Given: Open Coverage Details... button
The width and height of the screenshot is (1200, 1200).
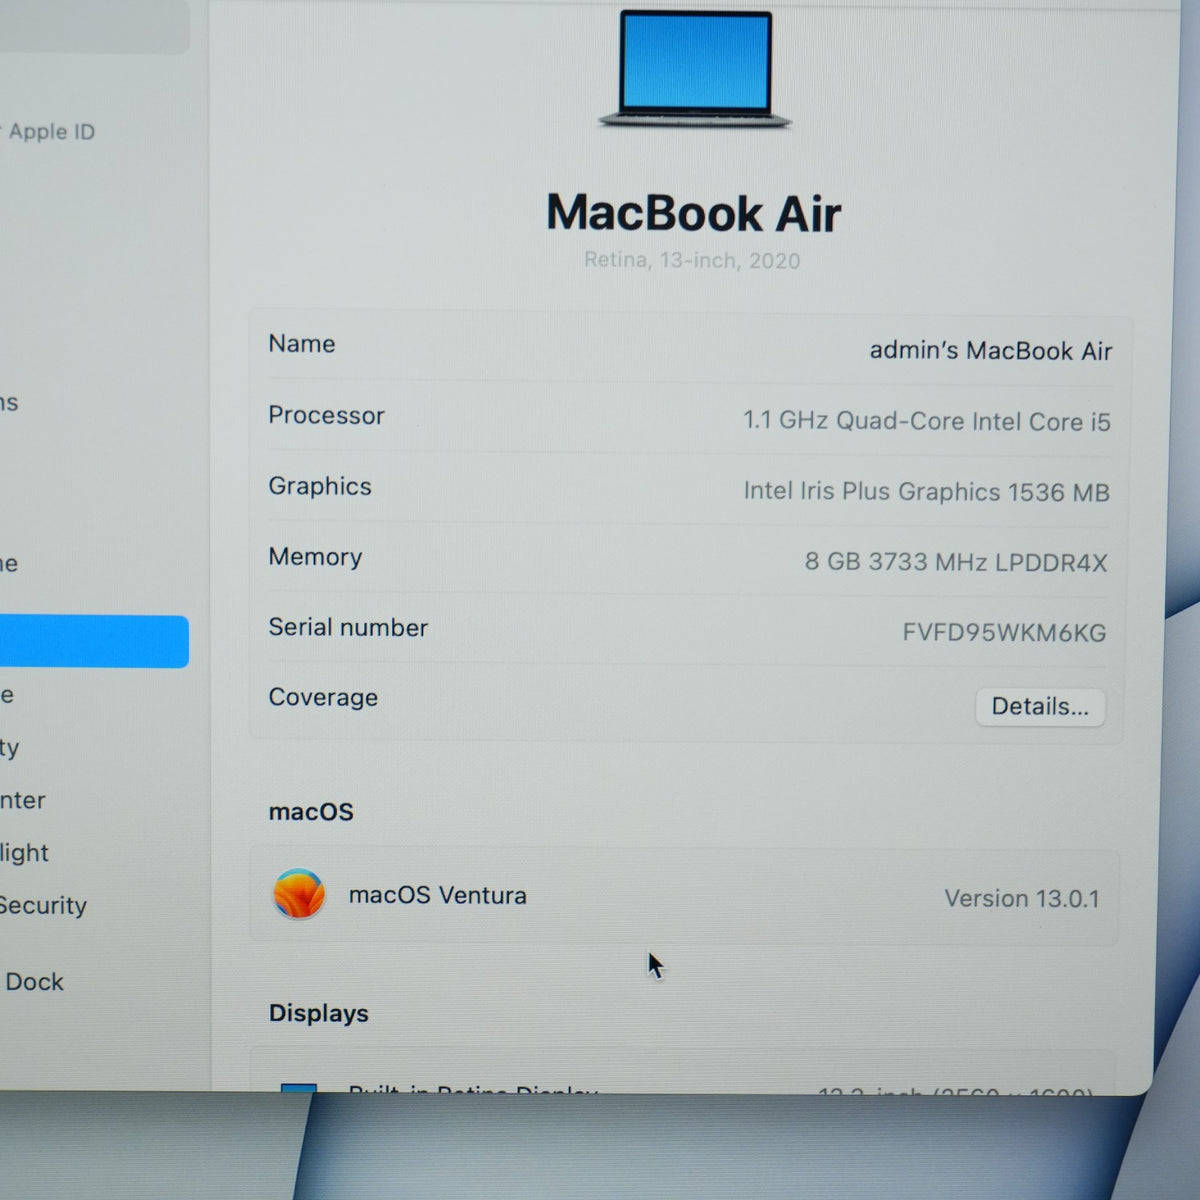Looking at the screenshot, I should click(1040, 706).
